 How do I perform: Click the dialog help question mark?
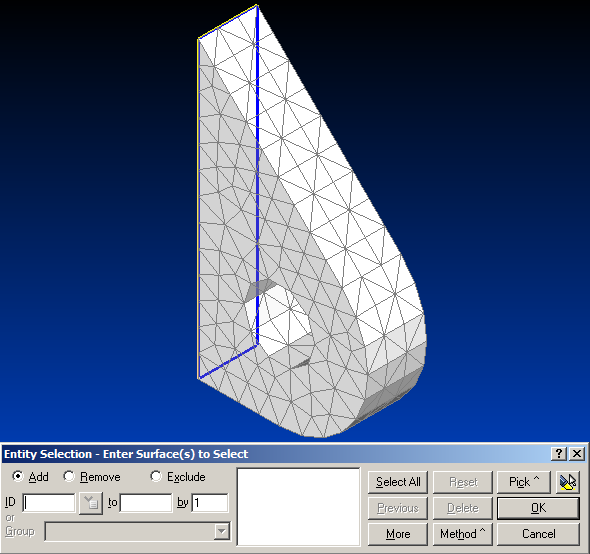click(x=559, y=454)
